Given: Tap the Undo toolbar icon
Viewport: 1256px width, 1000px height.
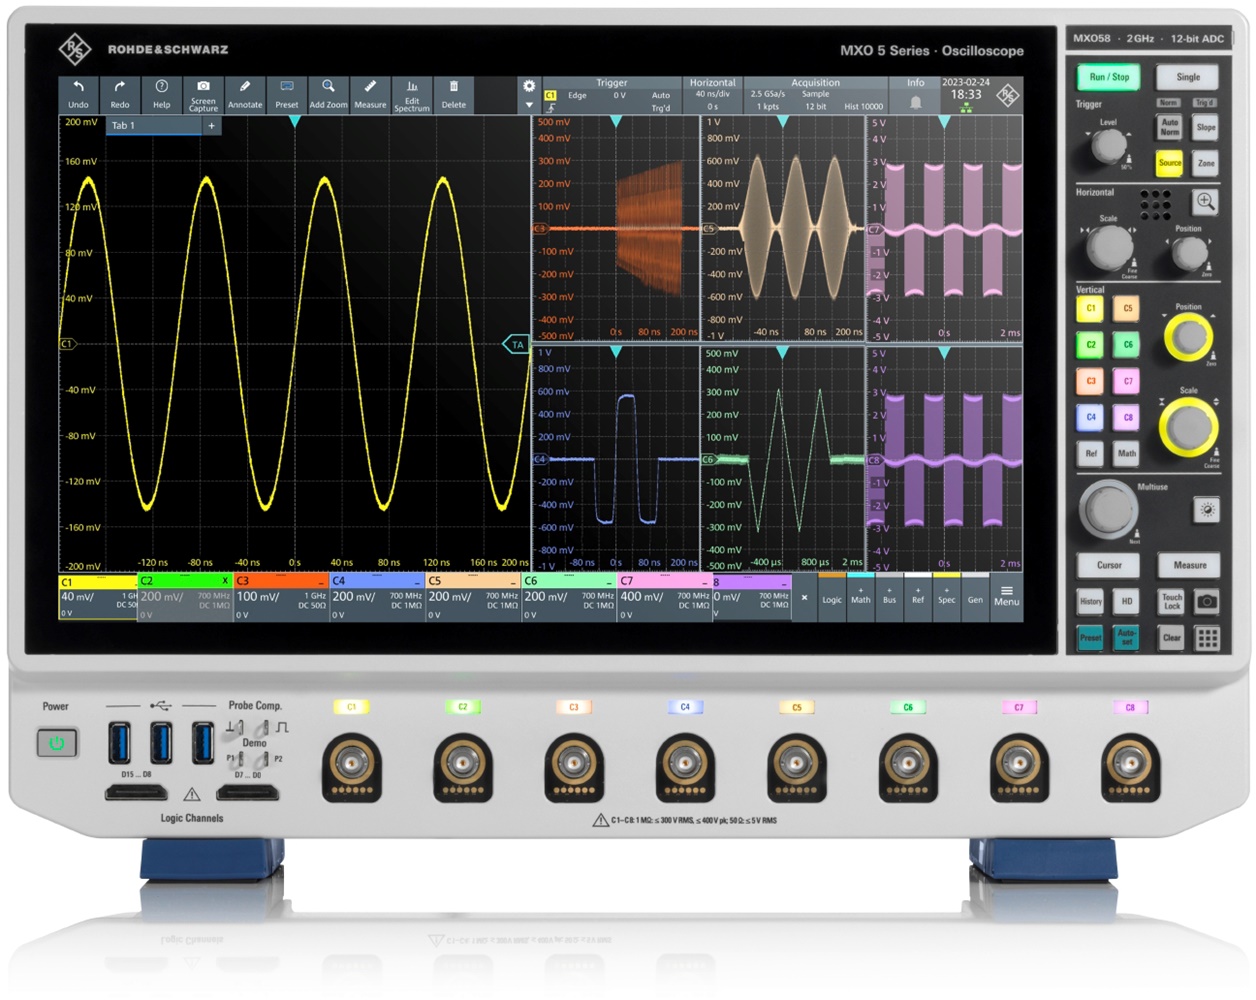Looking at the screenshot, I should pyautogui.click(x=79, y=94).
